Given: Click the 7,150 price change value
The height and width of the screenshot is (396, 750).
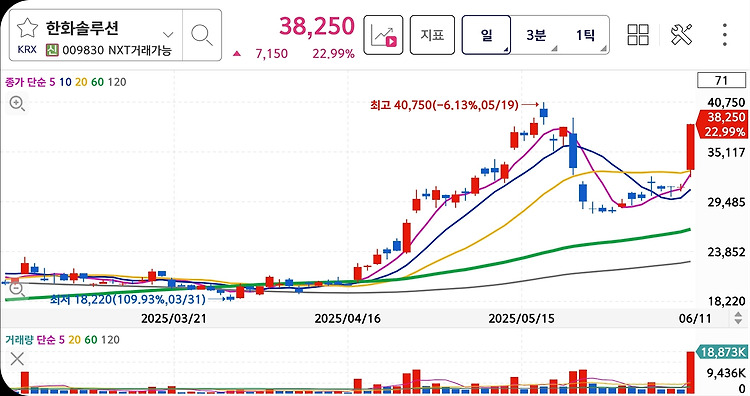Looking at the screenshot, I should 271,54.
